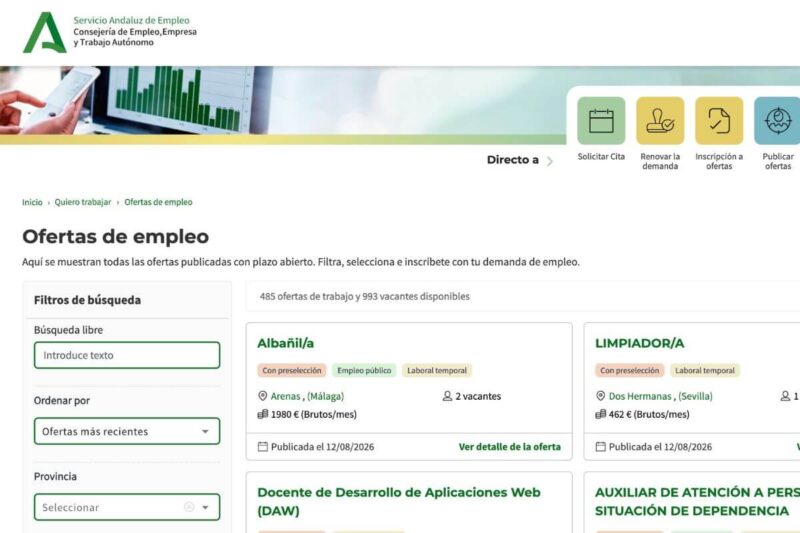Click the calendar icon in the Albañil/a card
Image resolution: width=800 pixels, height=533 pixels.
263,447
